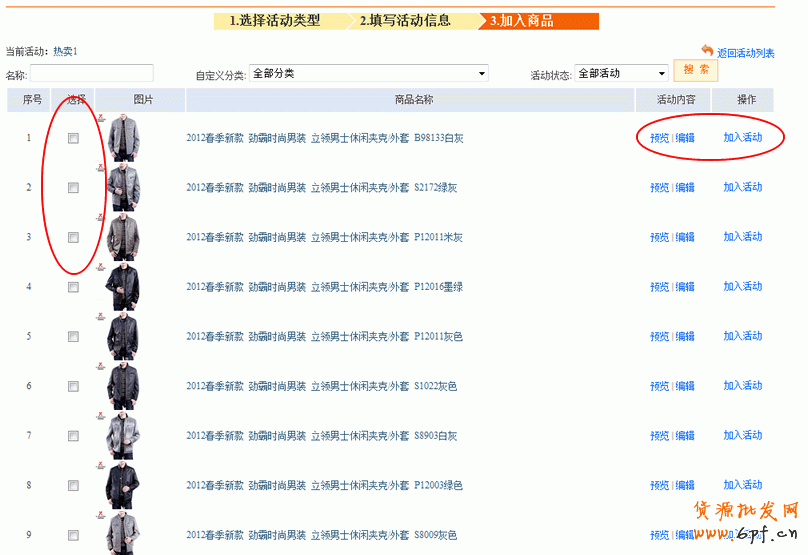This screenshot has width=808, height=555.
Task: Add P12011灰色 jacket via 加入活动
Action: pyautogui.click(x=743, y=336)
